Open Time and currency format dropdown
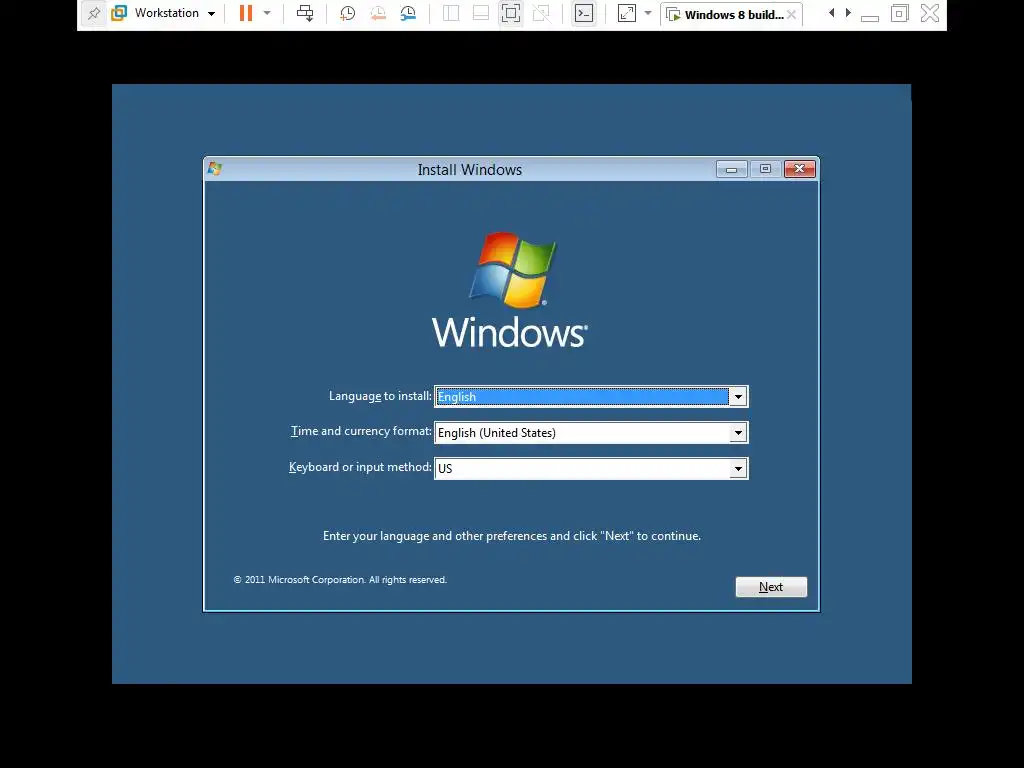 tap(738, 432)
